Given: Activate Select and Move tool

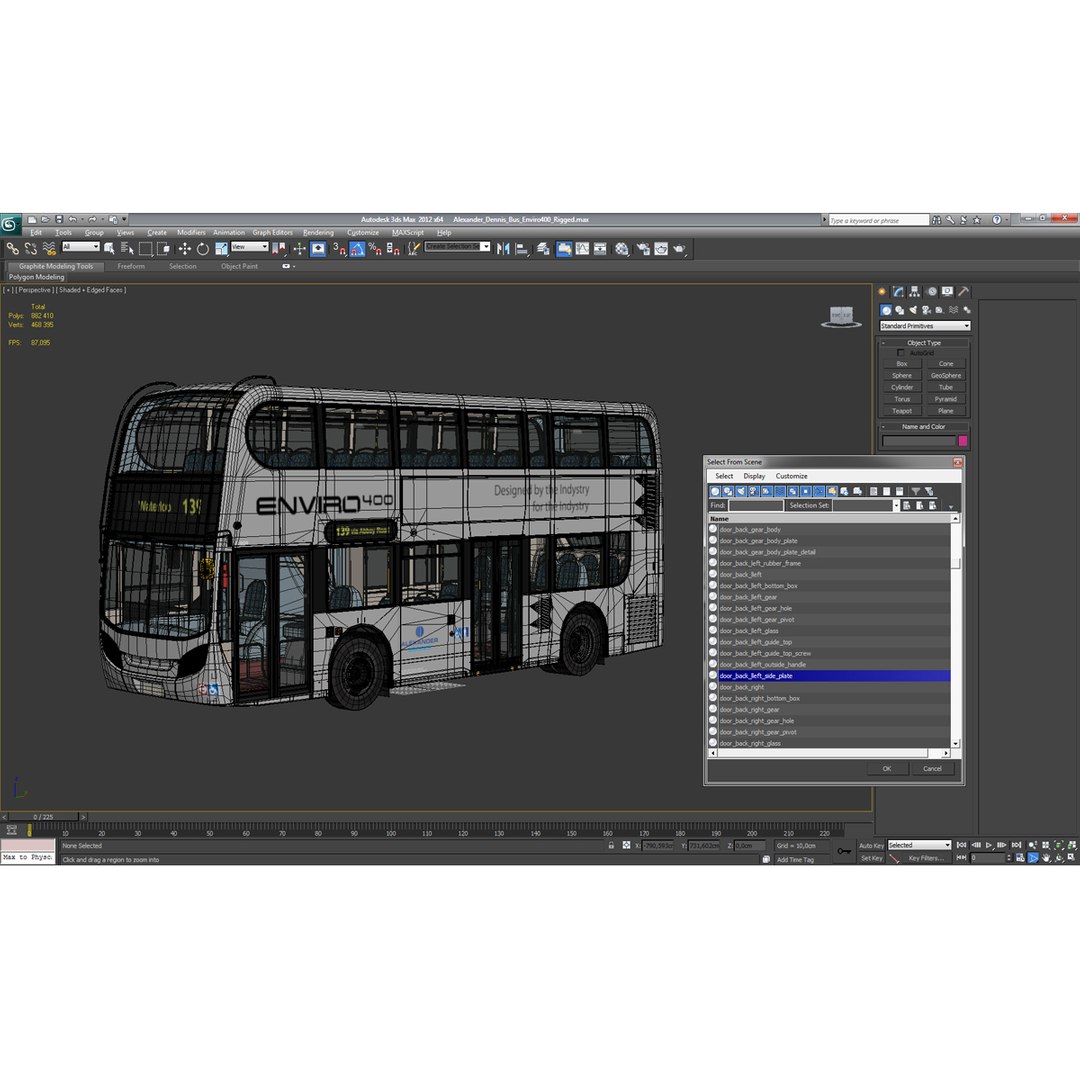Looking at the screenshot, I should pyautogui.click(x=185, y=249).
